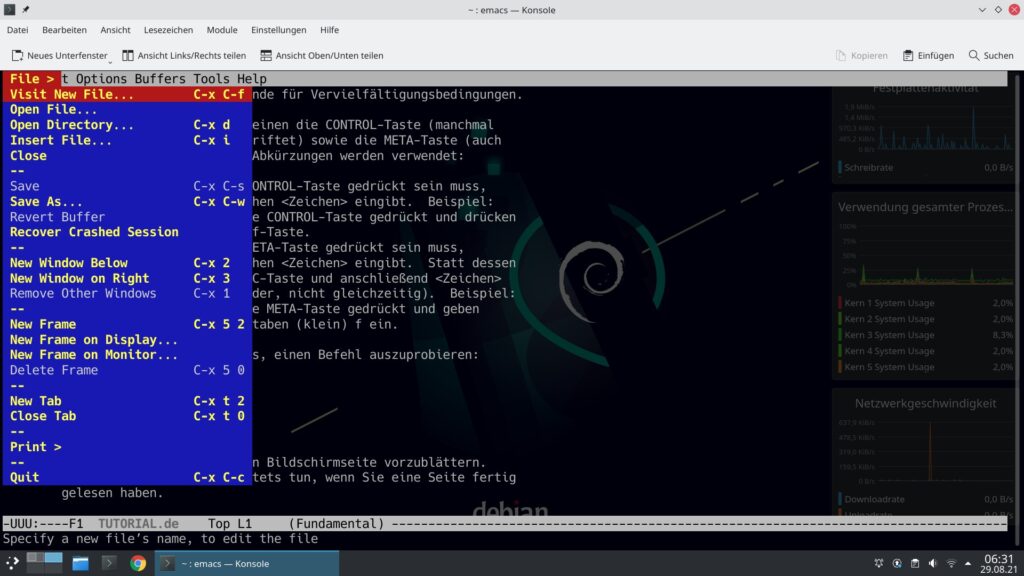Close the Konsole window
This screenshot has width=1024, height=576.
1014,10
